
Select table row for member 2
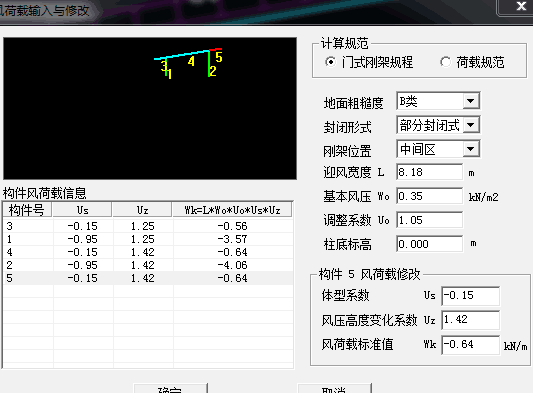click(x=148, y=265)
